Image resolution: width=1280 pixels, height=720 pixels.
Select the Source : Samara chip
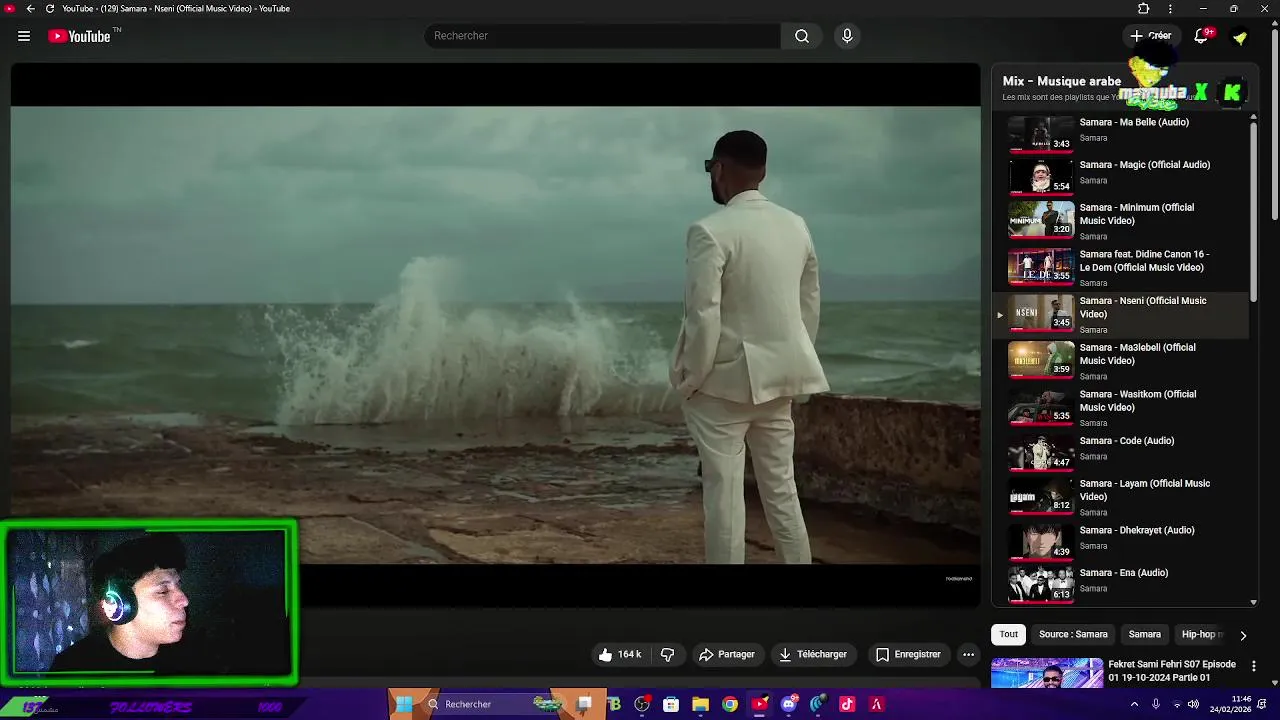coord(1073,634)
